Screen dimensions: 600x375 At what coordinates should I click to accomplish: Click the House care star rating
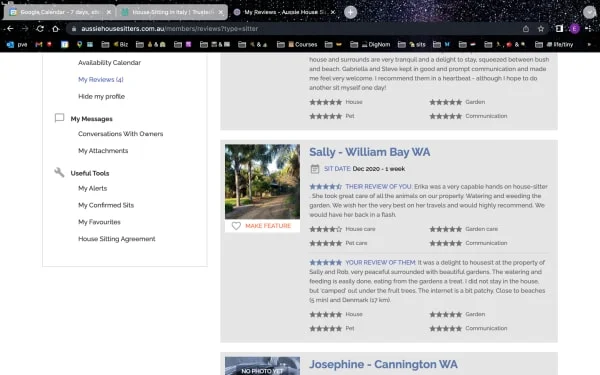click(325, 229)
